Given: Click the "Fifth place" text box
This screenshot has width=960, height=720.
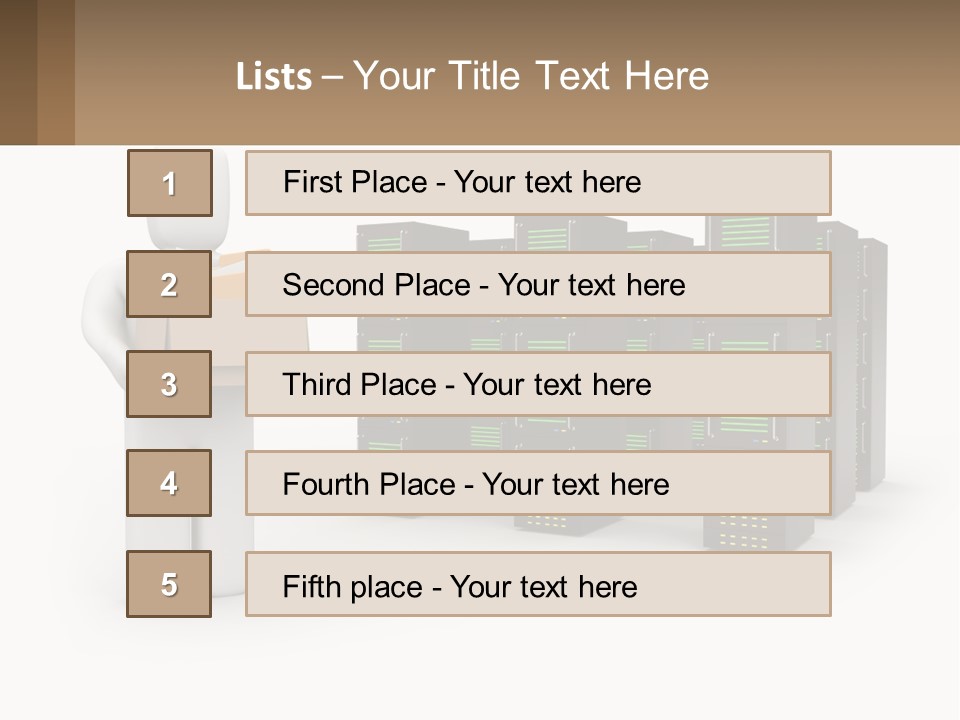Looking at the screenshot, I should coord(538,584).
